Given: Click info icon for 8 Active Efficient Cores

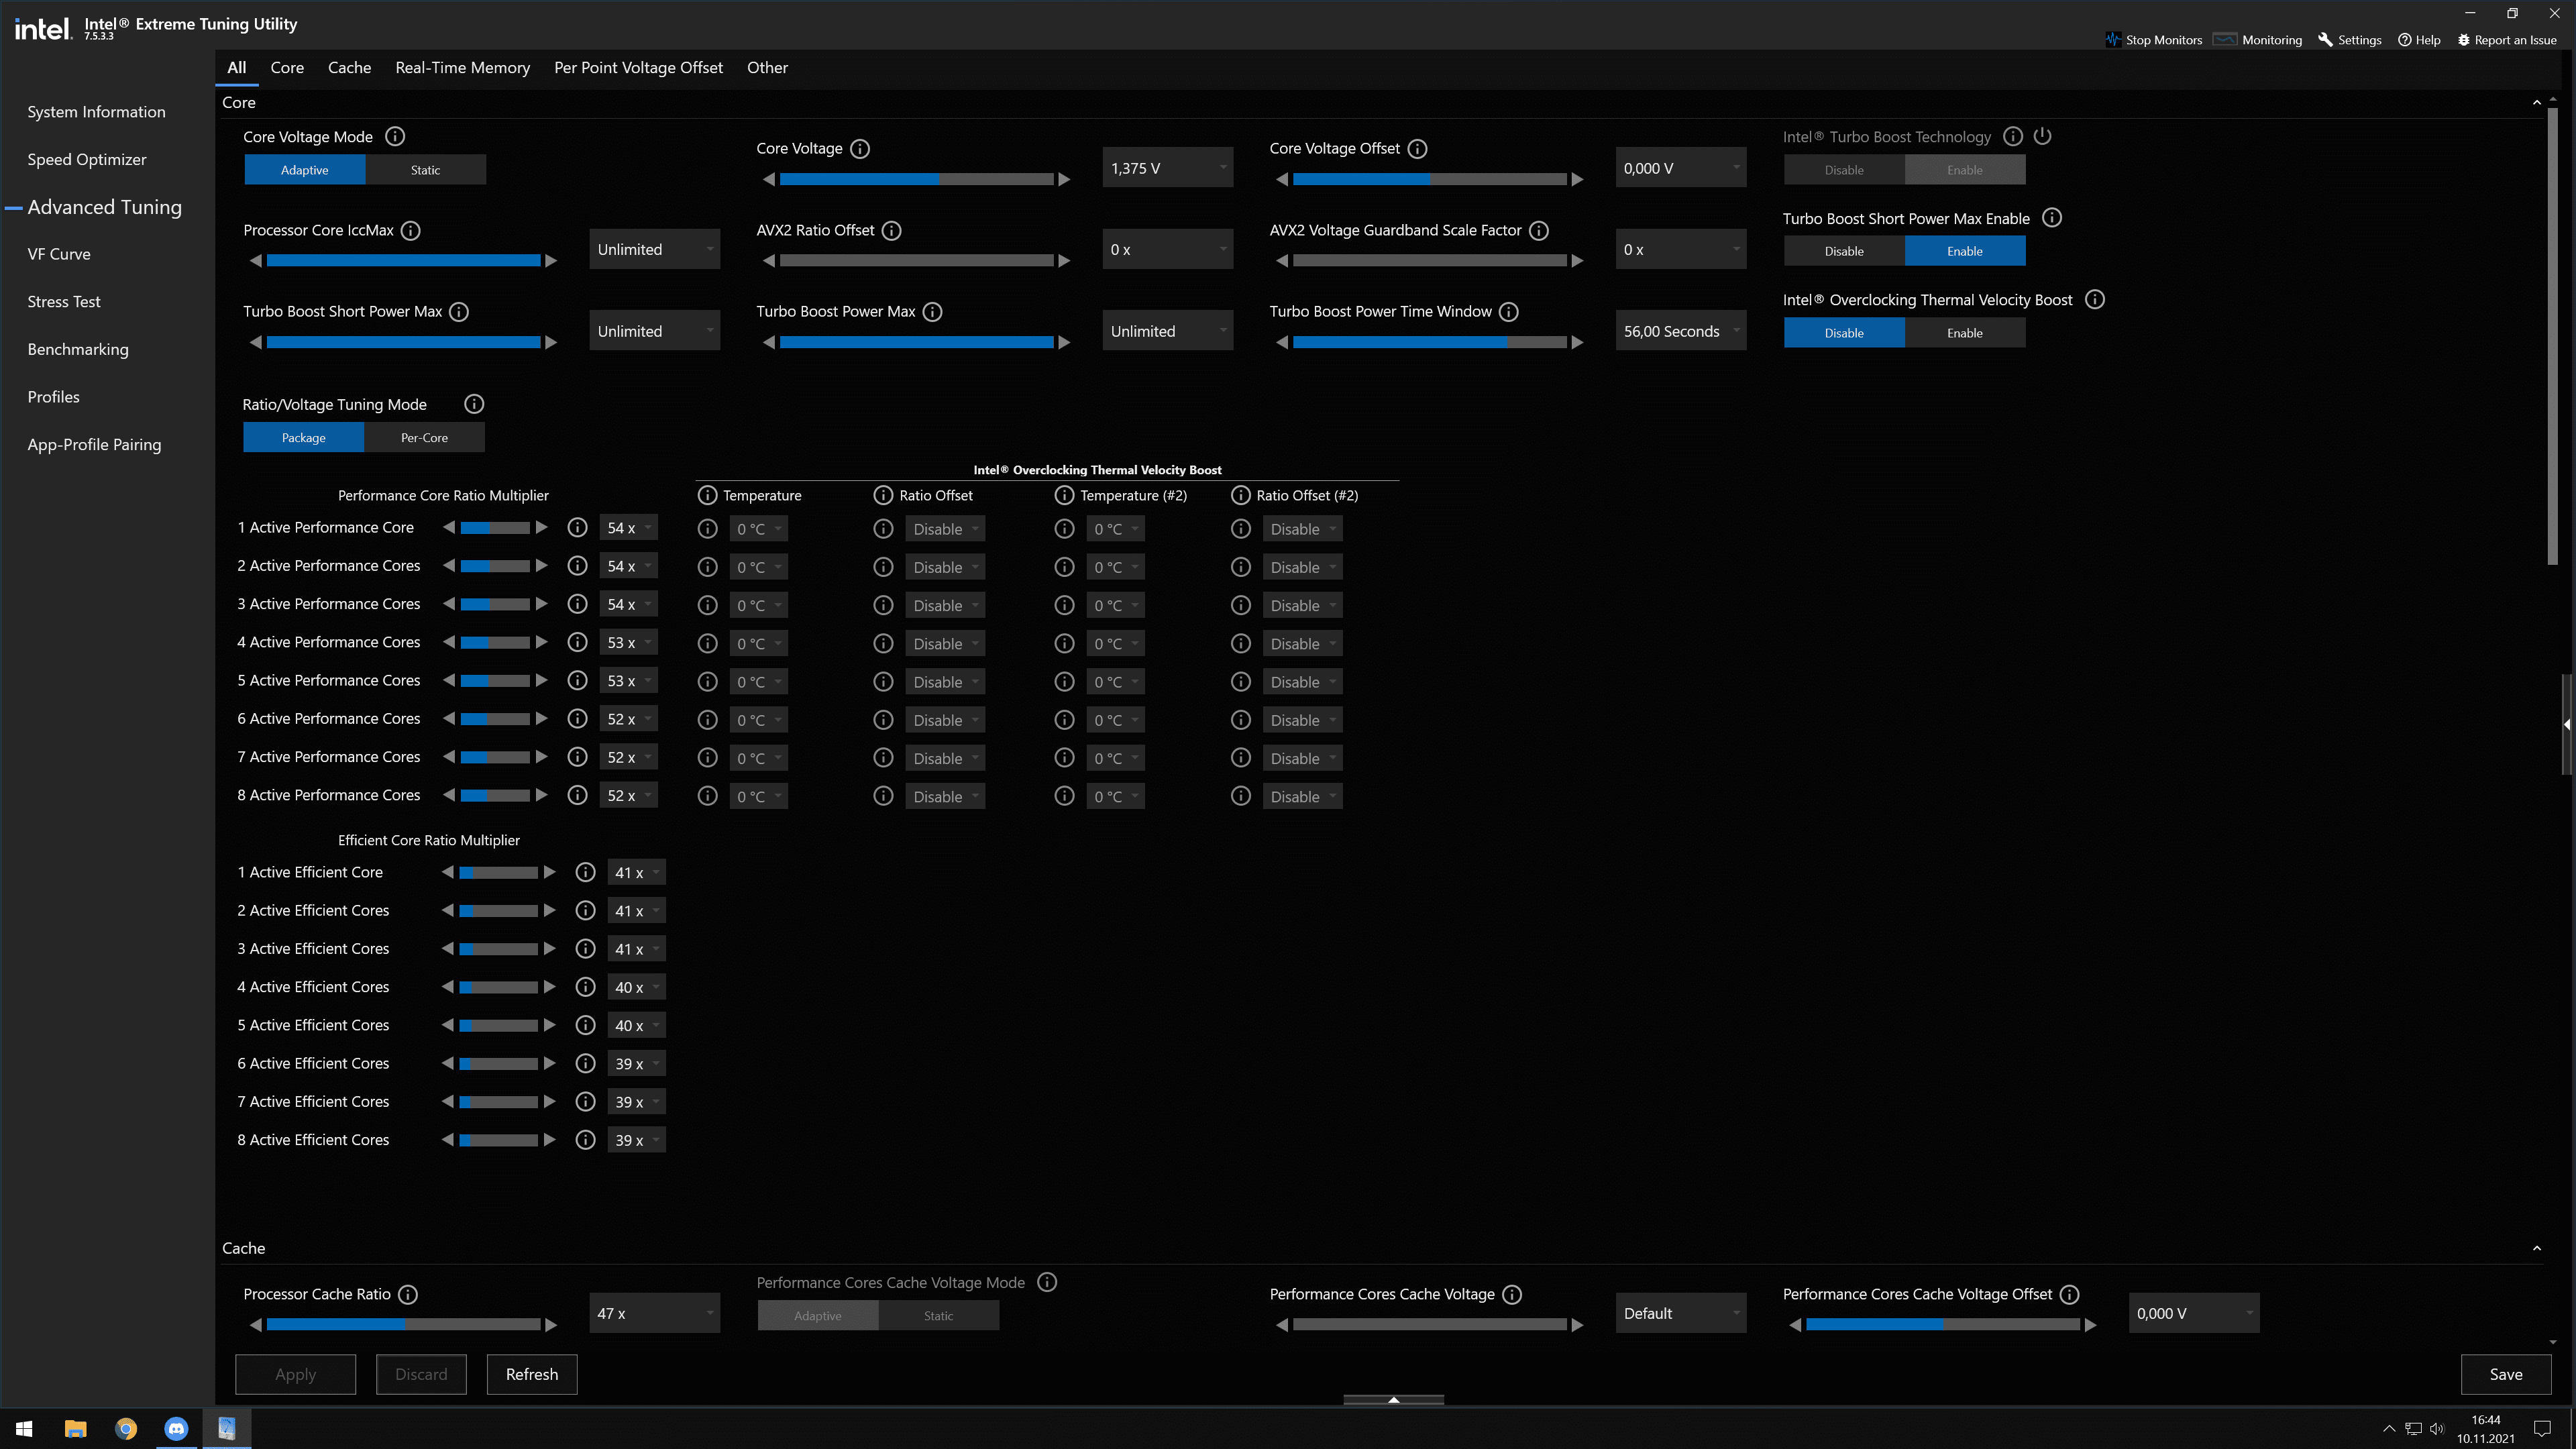Looking at the screenshot, I should pos(586,1140).
